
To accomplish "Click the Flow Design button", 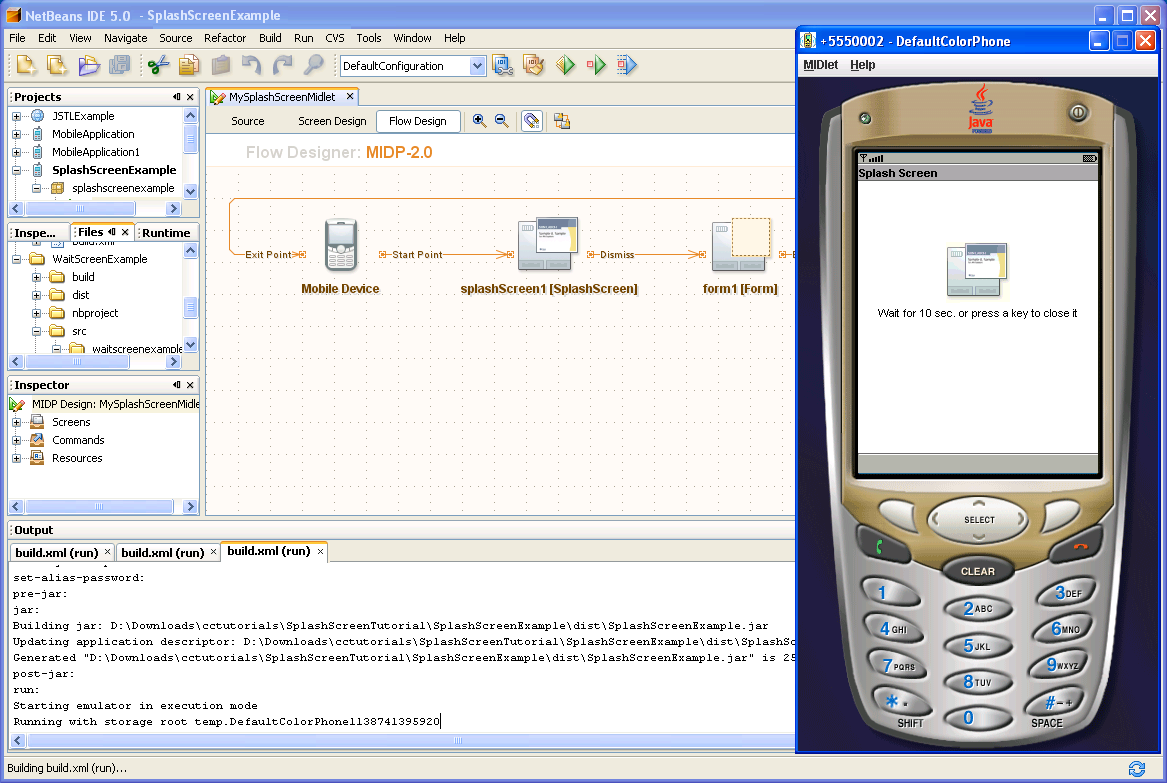I will pyautogui.click(x=418, y=121).
